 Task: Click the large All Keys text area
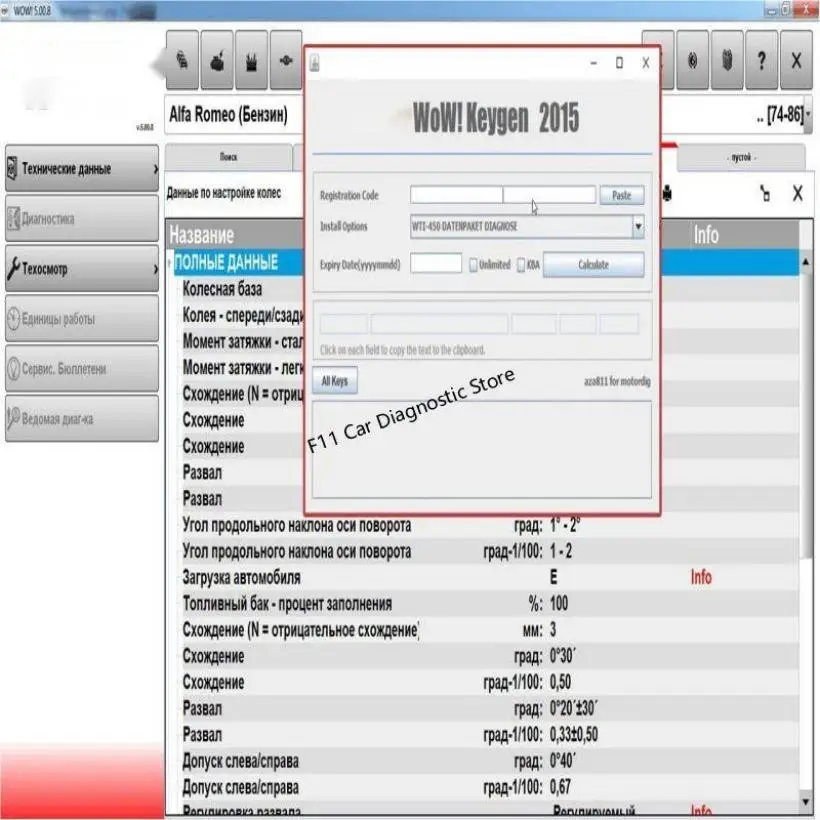click(482, 450)
